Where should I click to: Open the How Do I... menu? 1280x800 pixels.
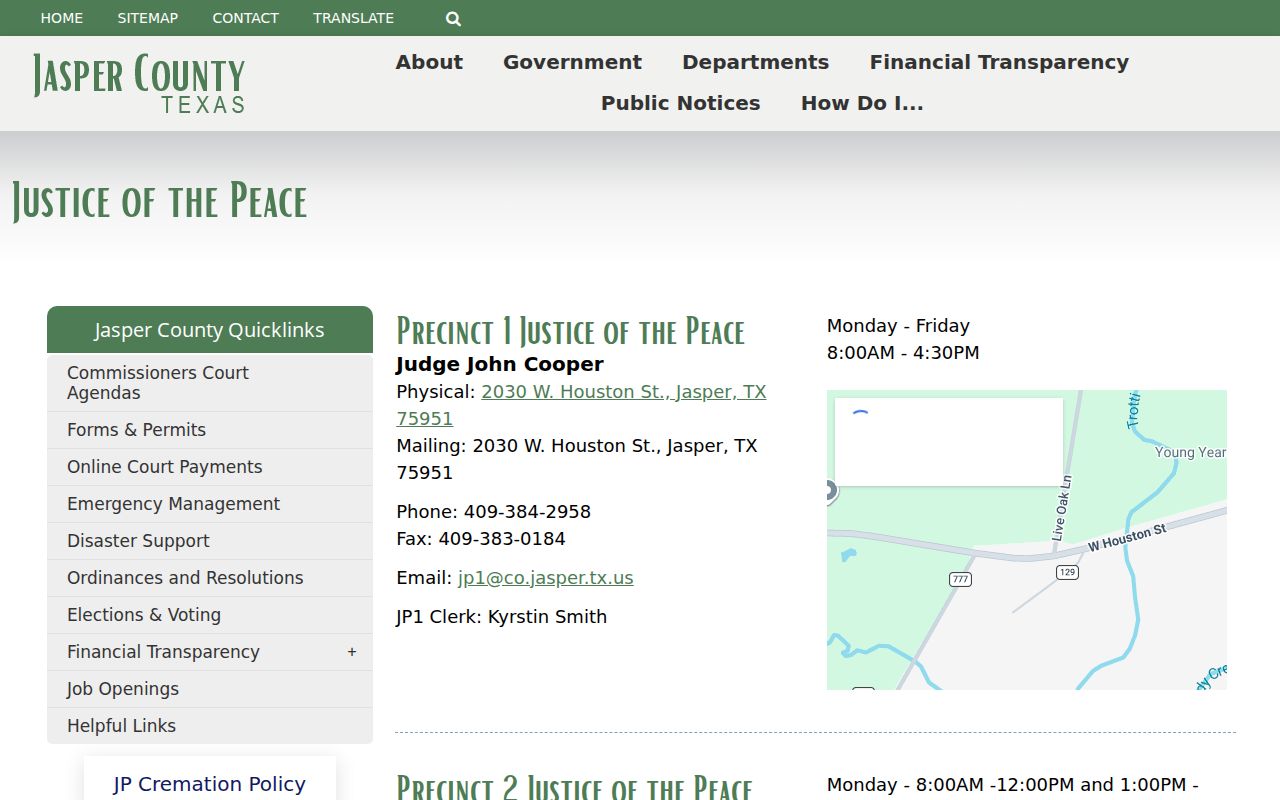pos(862,103)
